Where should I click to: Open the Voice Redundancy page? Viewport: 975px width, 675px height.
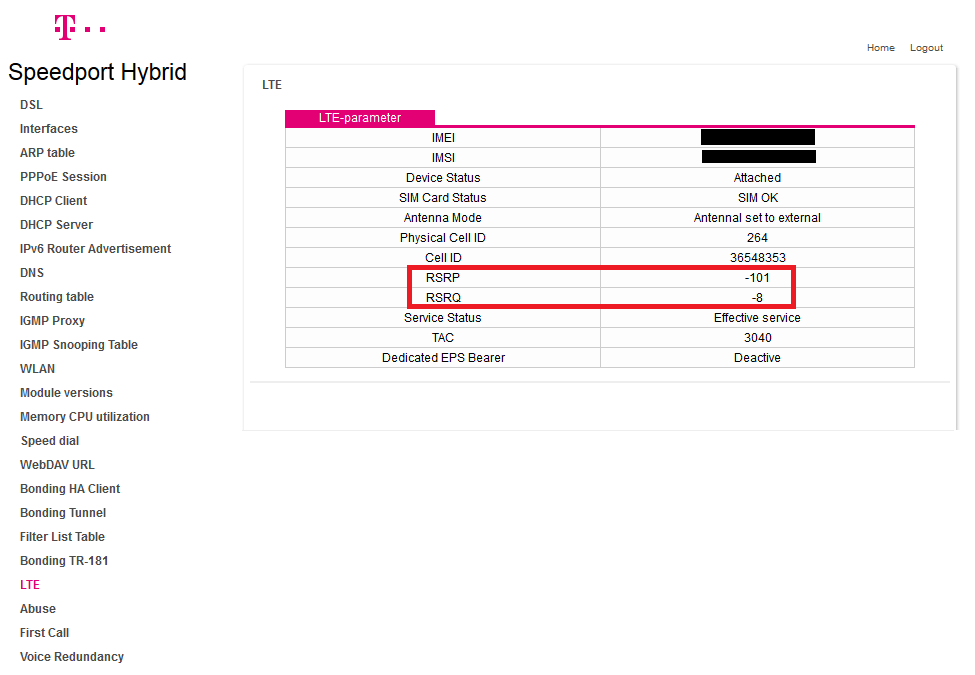(72, 657)
